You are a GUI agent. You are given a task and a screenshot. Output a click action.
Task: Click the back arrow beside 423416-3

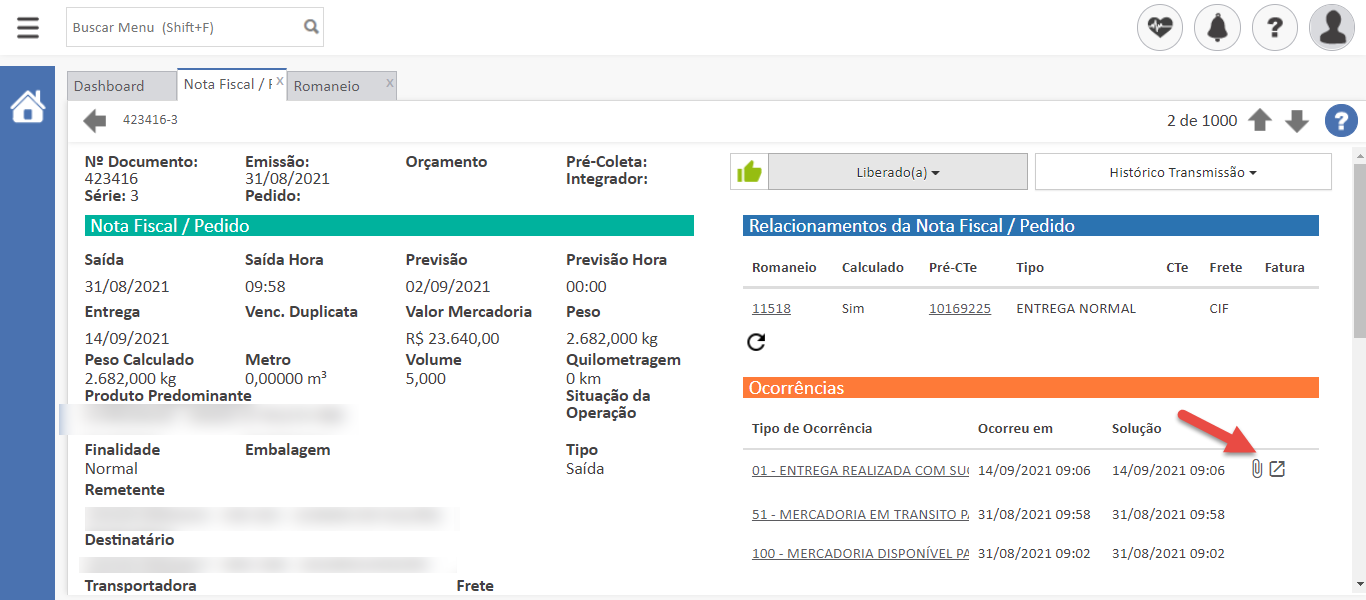(95, 121)
